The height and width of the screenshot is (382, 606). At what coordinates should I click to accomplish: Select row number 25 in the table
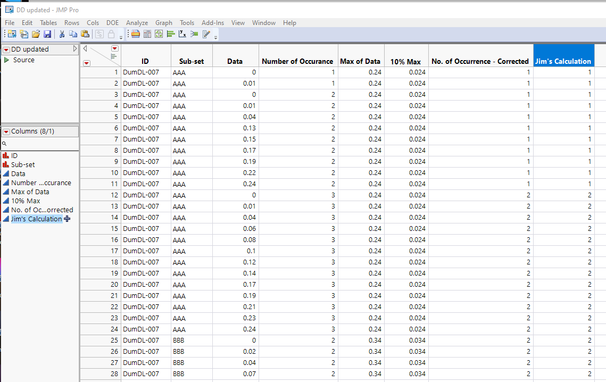coord(100,341)
